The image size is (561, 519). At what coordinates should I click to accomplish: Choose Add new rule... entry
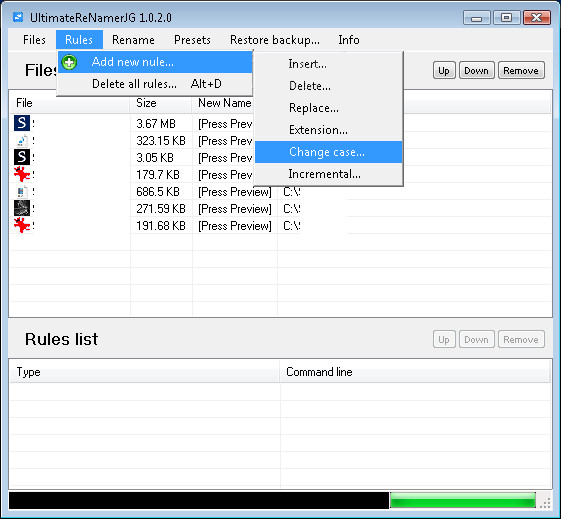[155, 62]
